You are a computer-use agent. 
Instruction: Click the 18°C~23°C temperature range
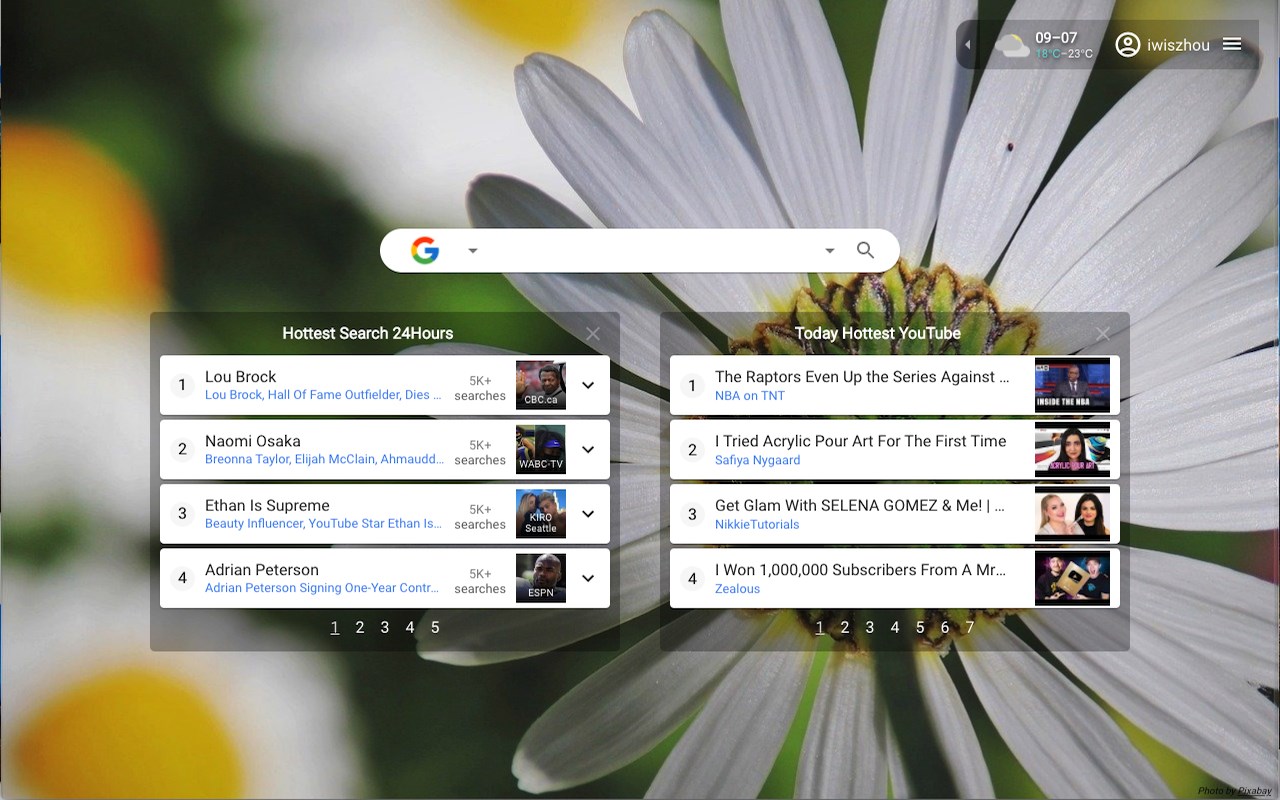[x=1064, y=54]
